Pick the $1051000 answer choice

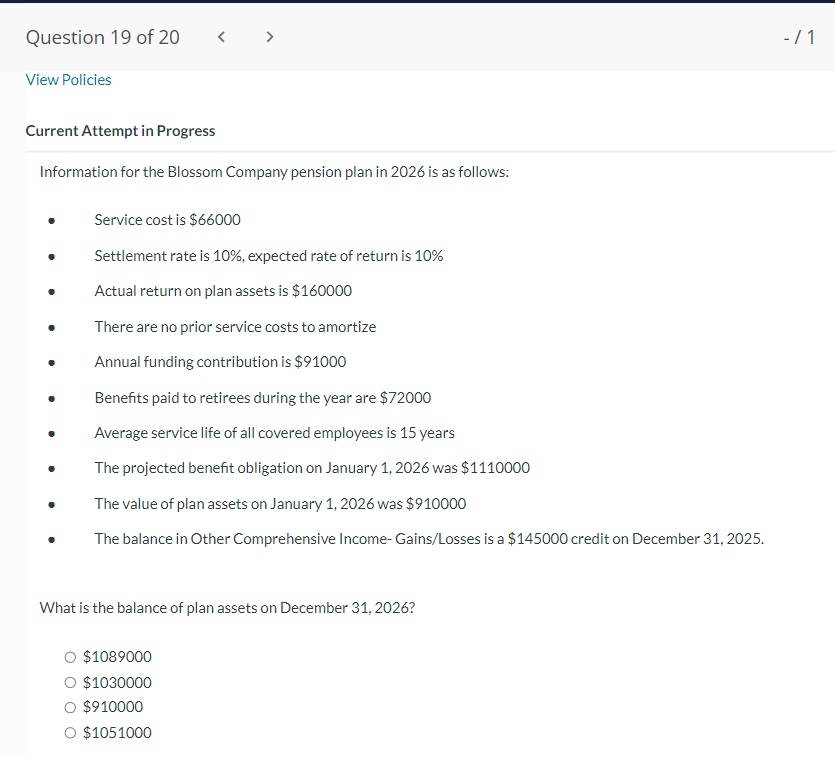point(70,733)
